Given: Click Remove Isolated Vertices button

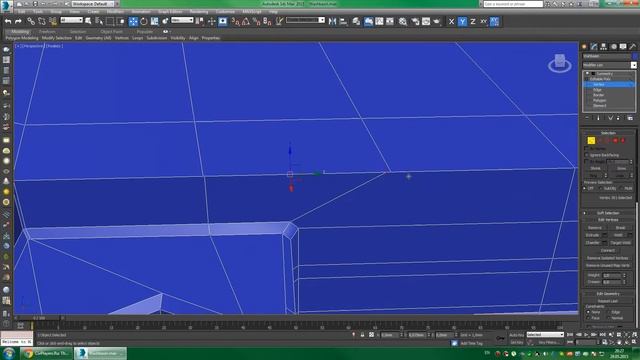Looking at the screenshot, I should [608, 258].
